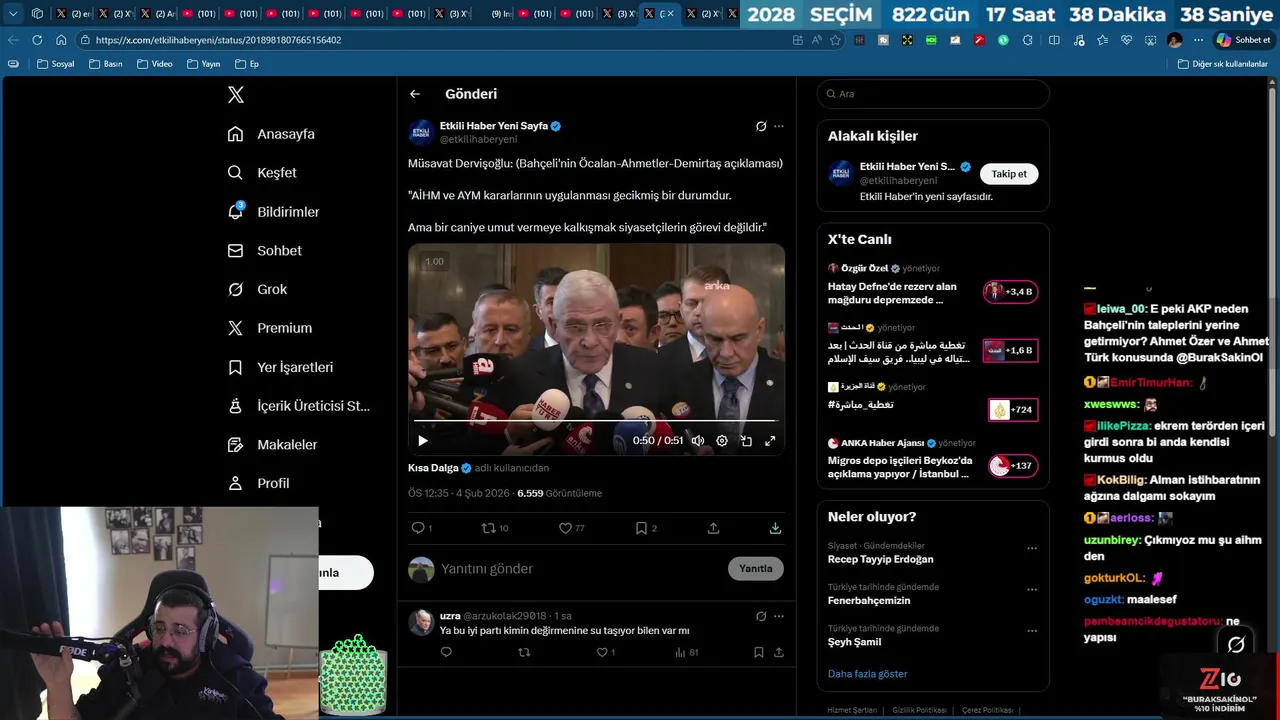Click the browser address bar URL
The height and width of the screenshot is (720, 1280).
tap(218, 40)
